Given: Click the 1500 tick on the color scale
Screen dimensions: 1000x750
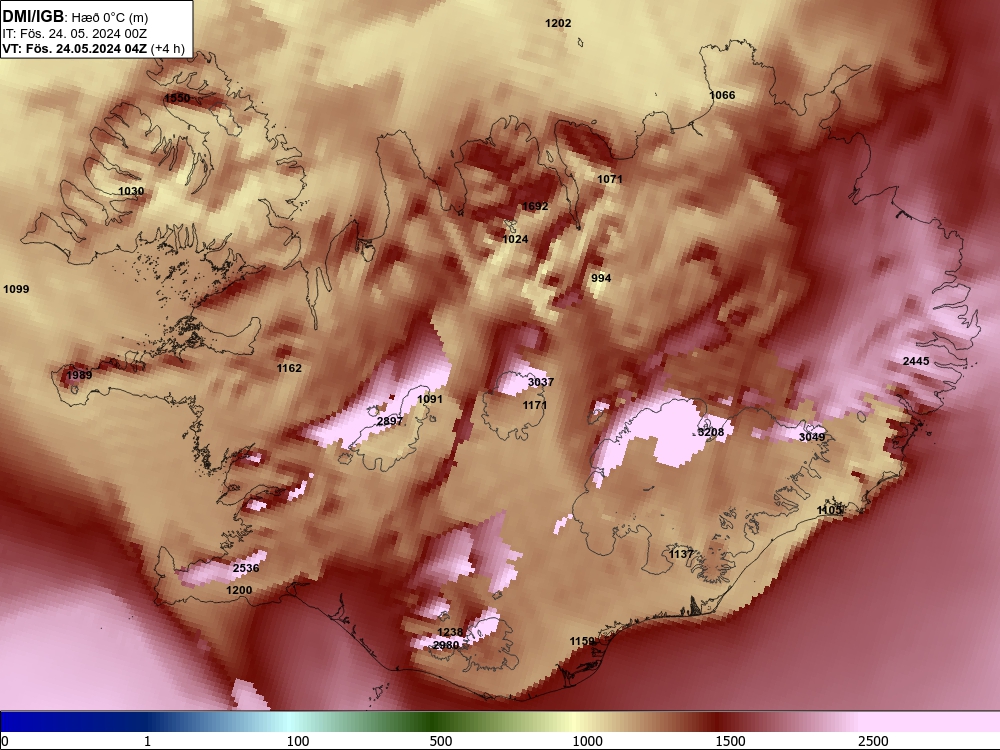Looking at the screenshot, I should coord(730,741).
